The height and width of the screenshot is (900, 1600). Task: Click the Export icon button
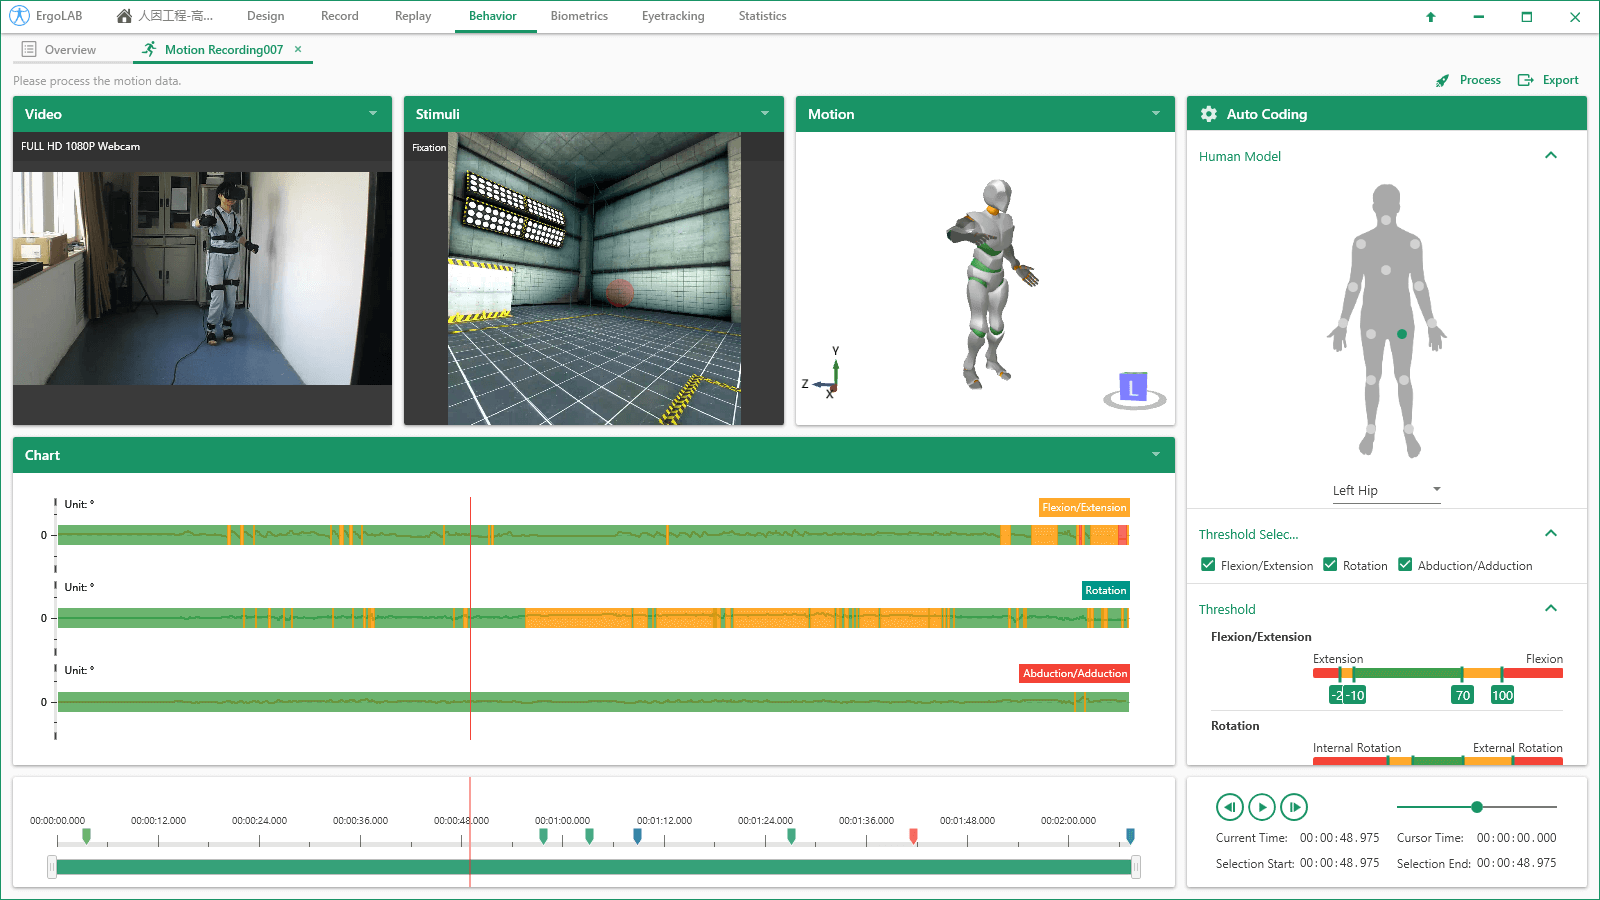click(1525, 80)
